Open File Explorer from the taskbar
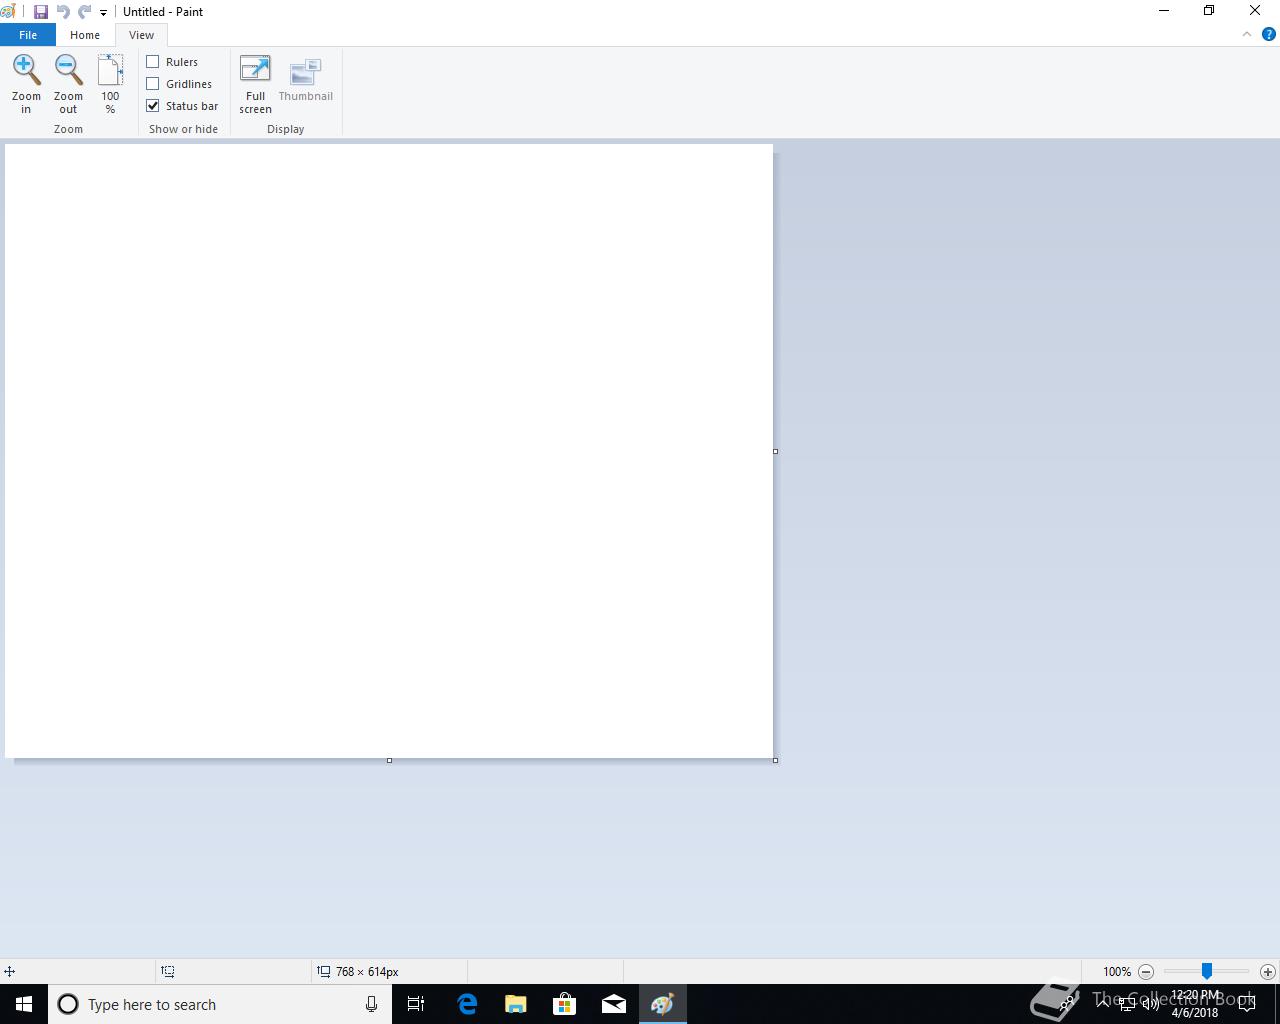The height and width of the screenshot is (1024, 1280). (x=516, y=1004)
